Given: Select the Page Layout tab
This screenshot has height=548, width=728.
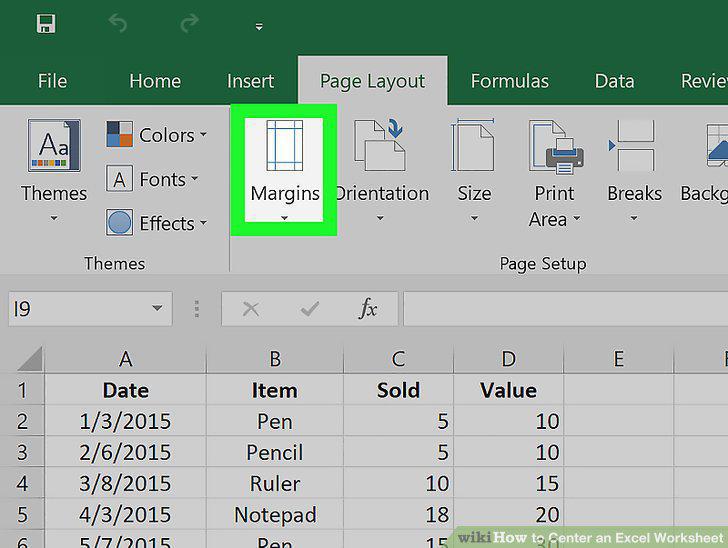Looking at the screenshot, I should (x=372, y=81).
